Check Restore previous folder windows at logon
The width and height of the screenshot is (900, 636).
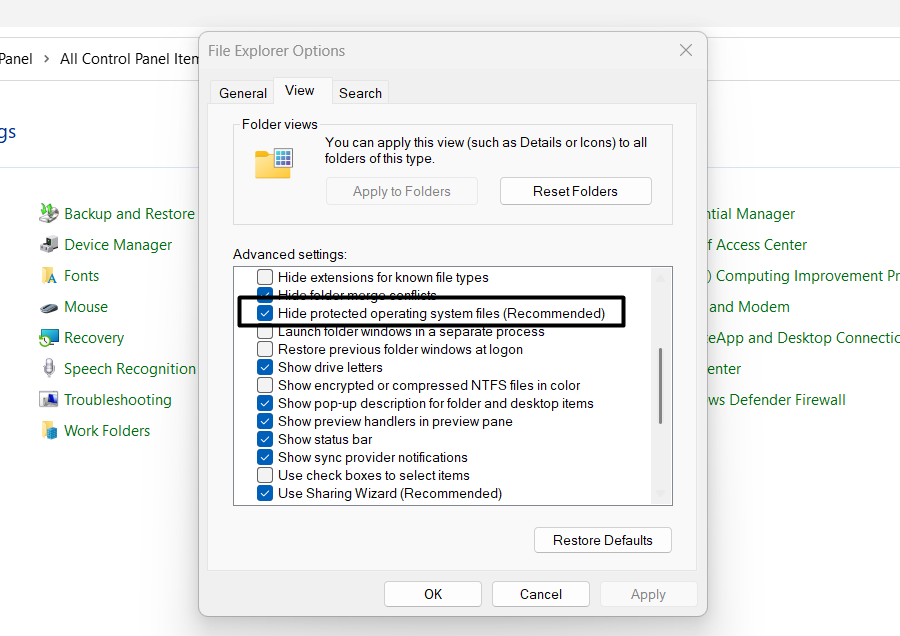265,349
